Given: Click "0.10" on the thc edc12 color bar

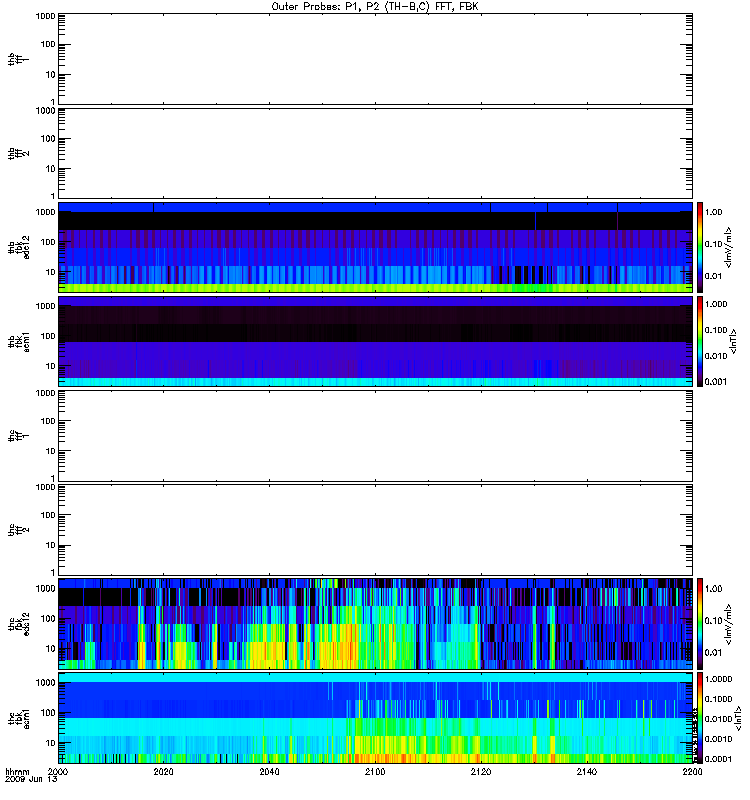Looking at the screenshot, I should [x=713, y=620].
